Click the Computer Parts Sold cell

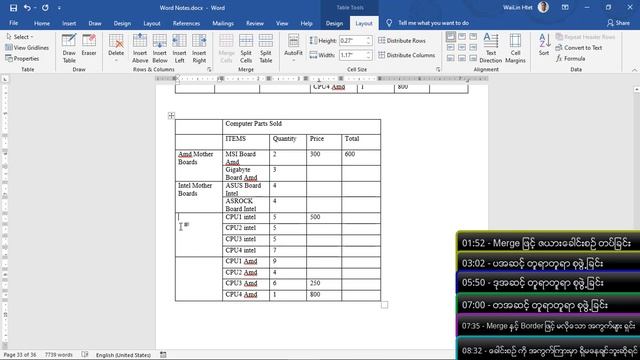pos(301,127)
